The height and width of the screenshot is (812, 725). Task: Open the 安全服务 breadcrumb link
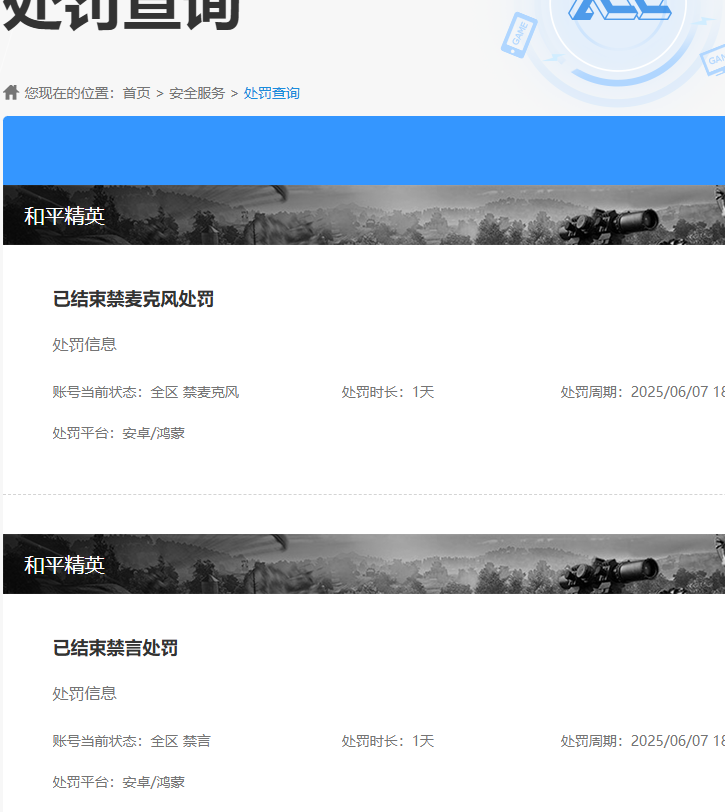pos(197,93)
